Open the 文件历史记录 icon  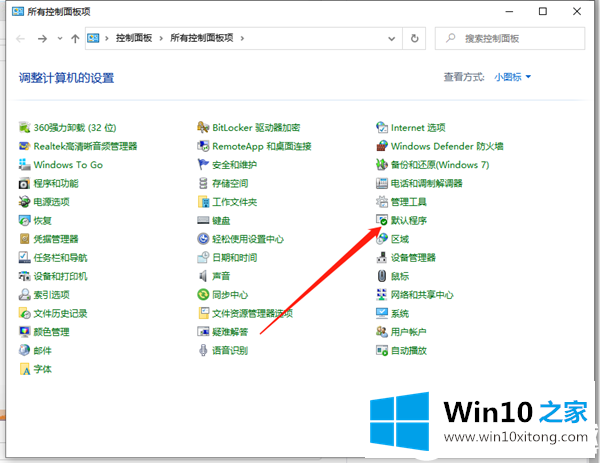(24, 313)
